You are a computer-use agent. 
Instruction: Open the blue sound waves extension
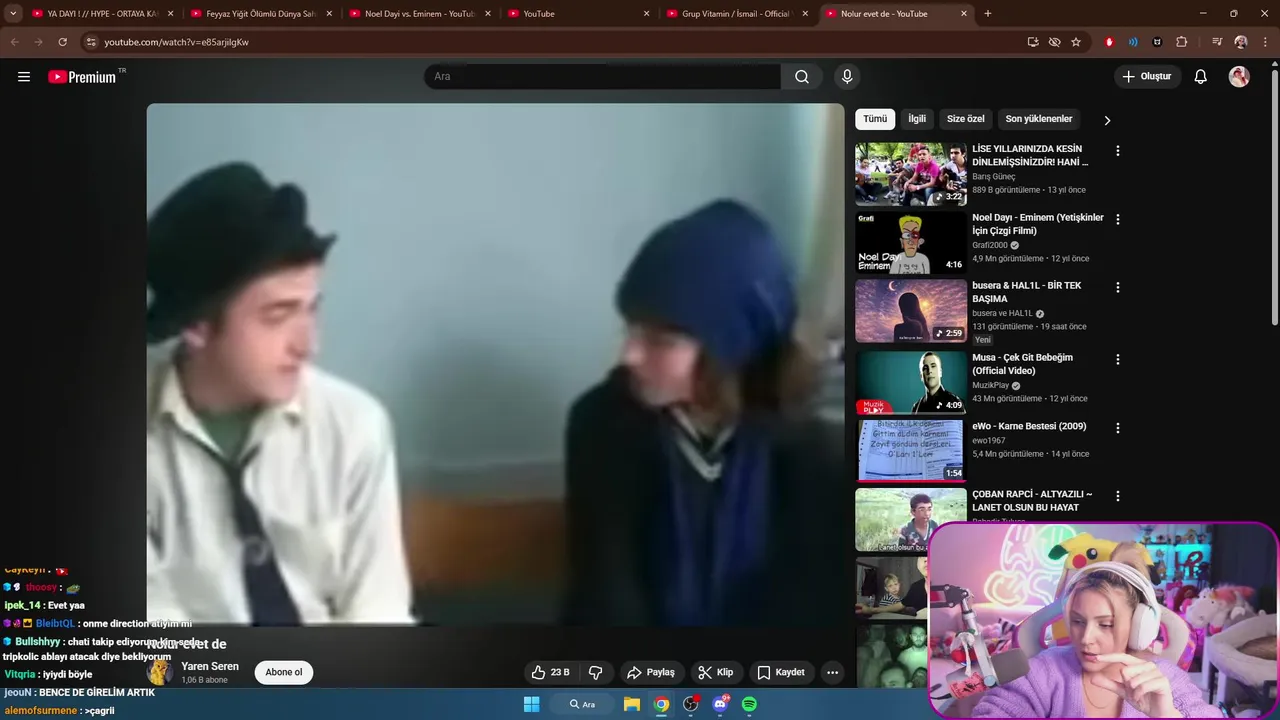(x=1133, y=42)
